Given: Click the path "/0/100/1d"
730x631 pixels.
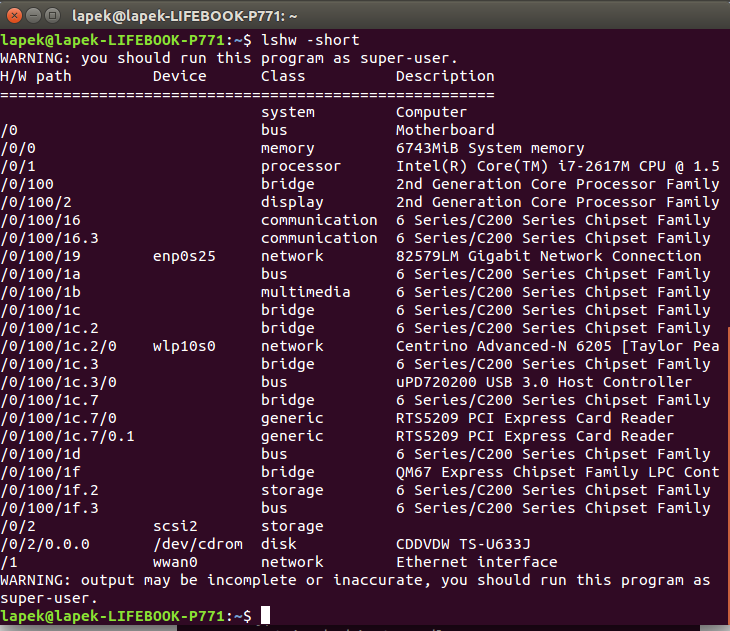Looking at the screenshot, I should point(41,454).
